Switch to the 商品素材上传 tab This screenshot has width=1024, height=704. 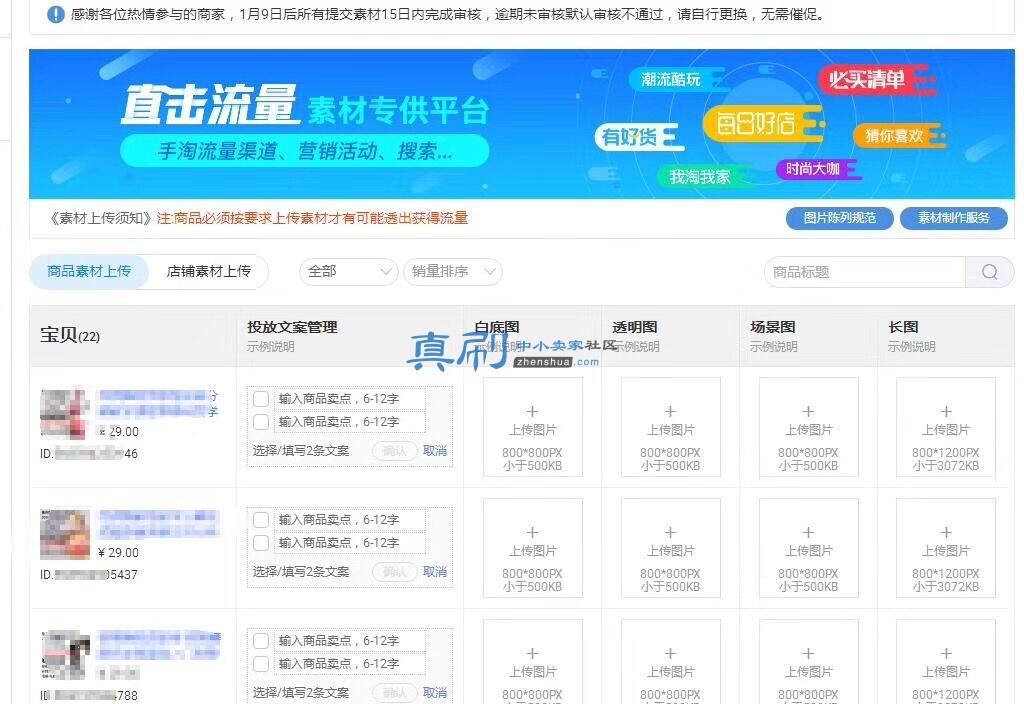pos(89,271)
